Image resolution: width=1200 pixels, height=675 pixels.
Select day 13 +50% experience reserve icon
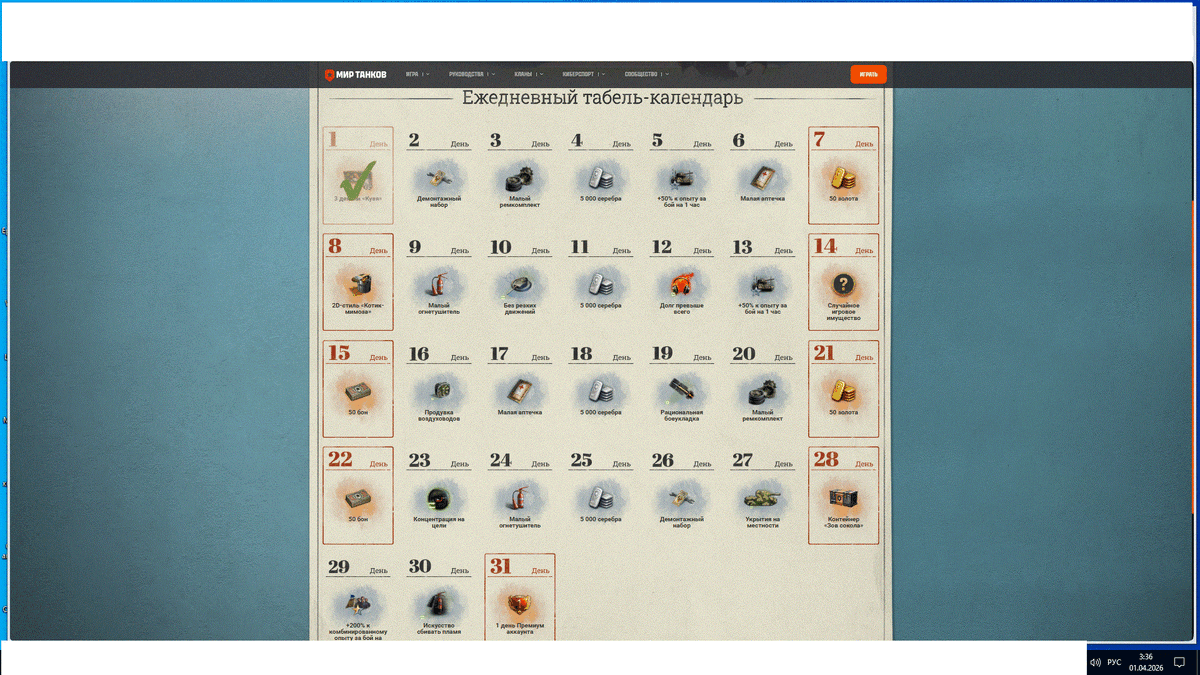[x=763, y=284]
